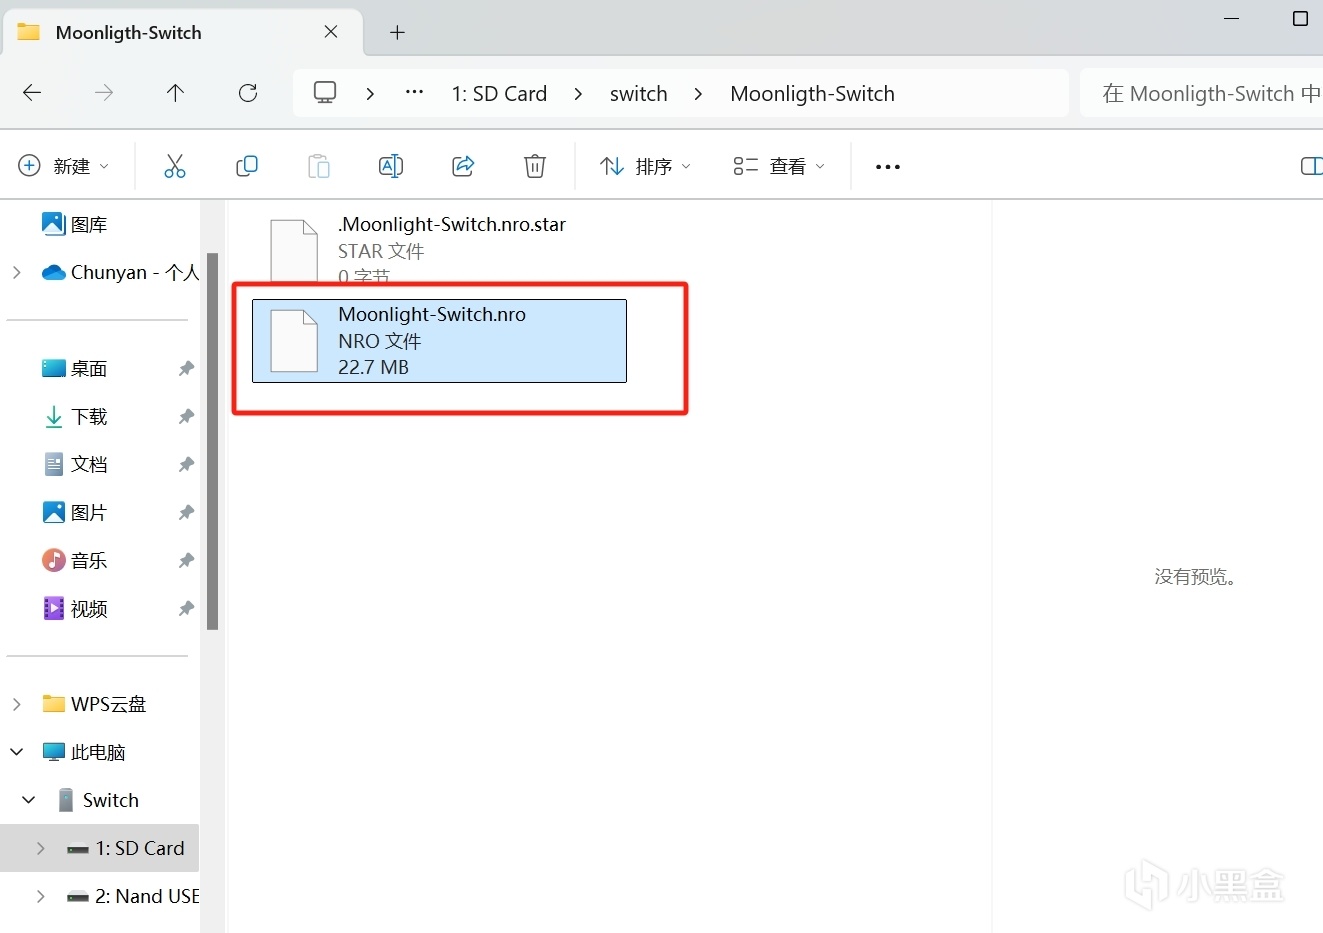Open the 查看 view dropdown
1323x933 pixels.
coord(779,166)
